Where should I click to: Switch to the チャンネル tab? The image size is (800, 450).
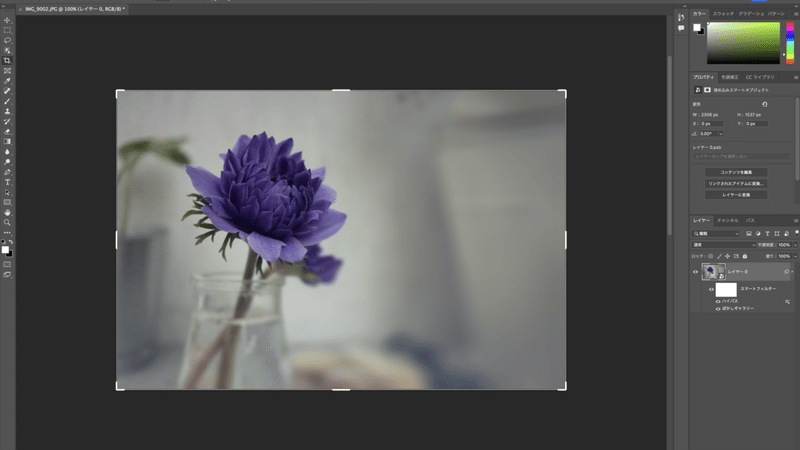(728, 220)
